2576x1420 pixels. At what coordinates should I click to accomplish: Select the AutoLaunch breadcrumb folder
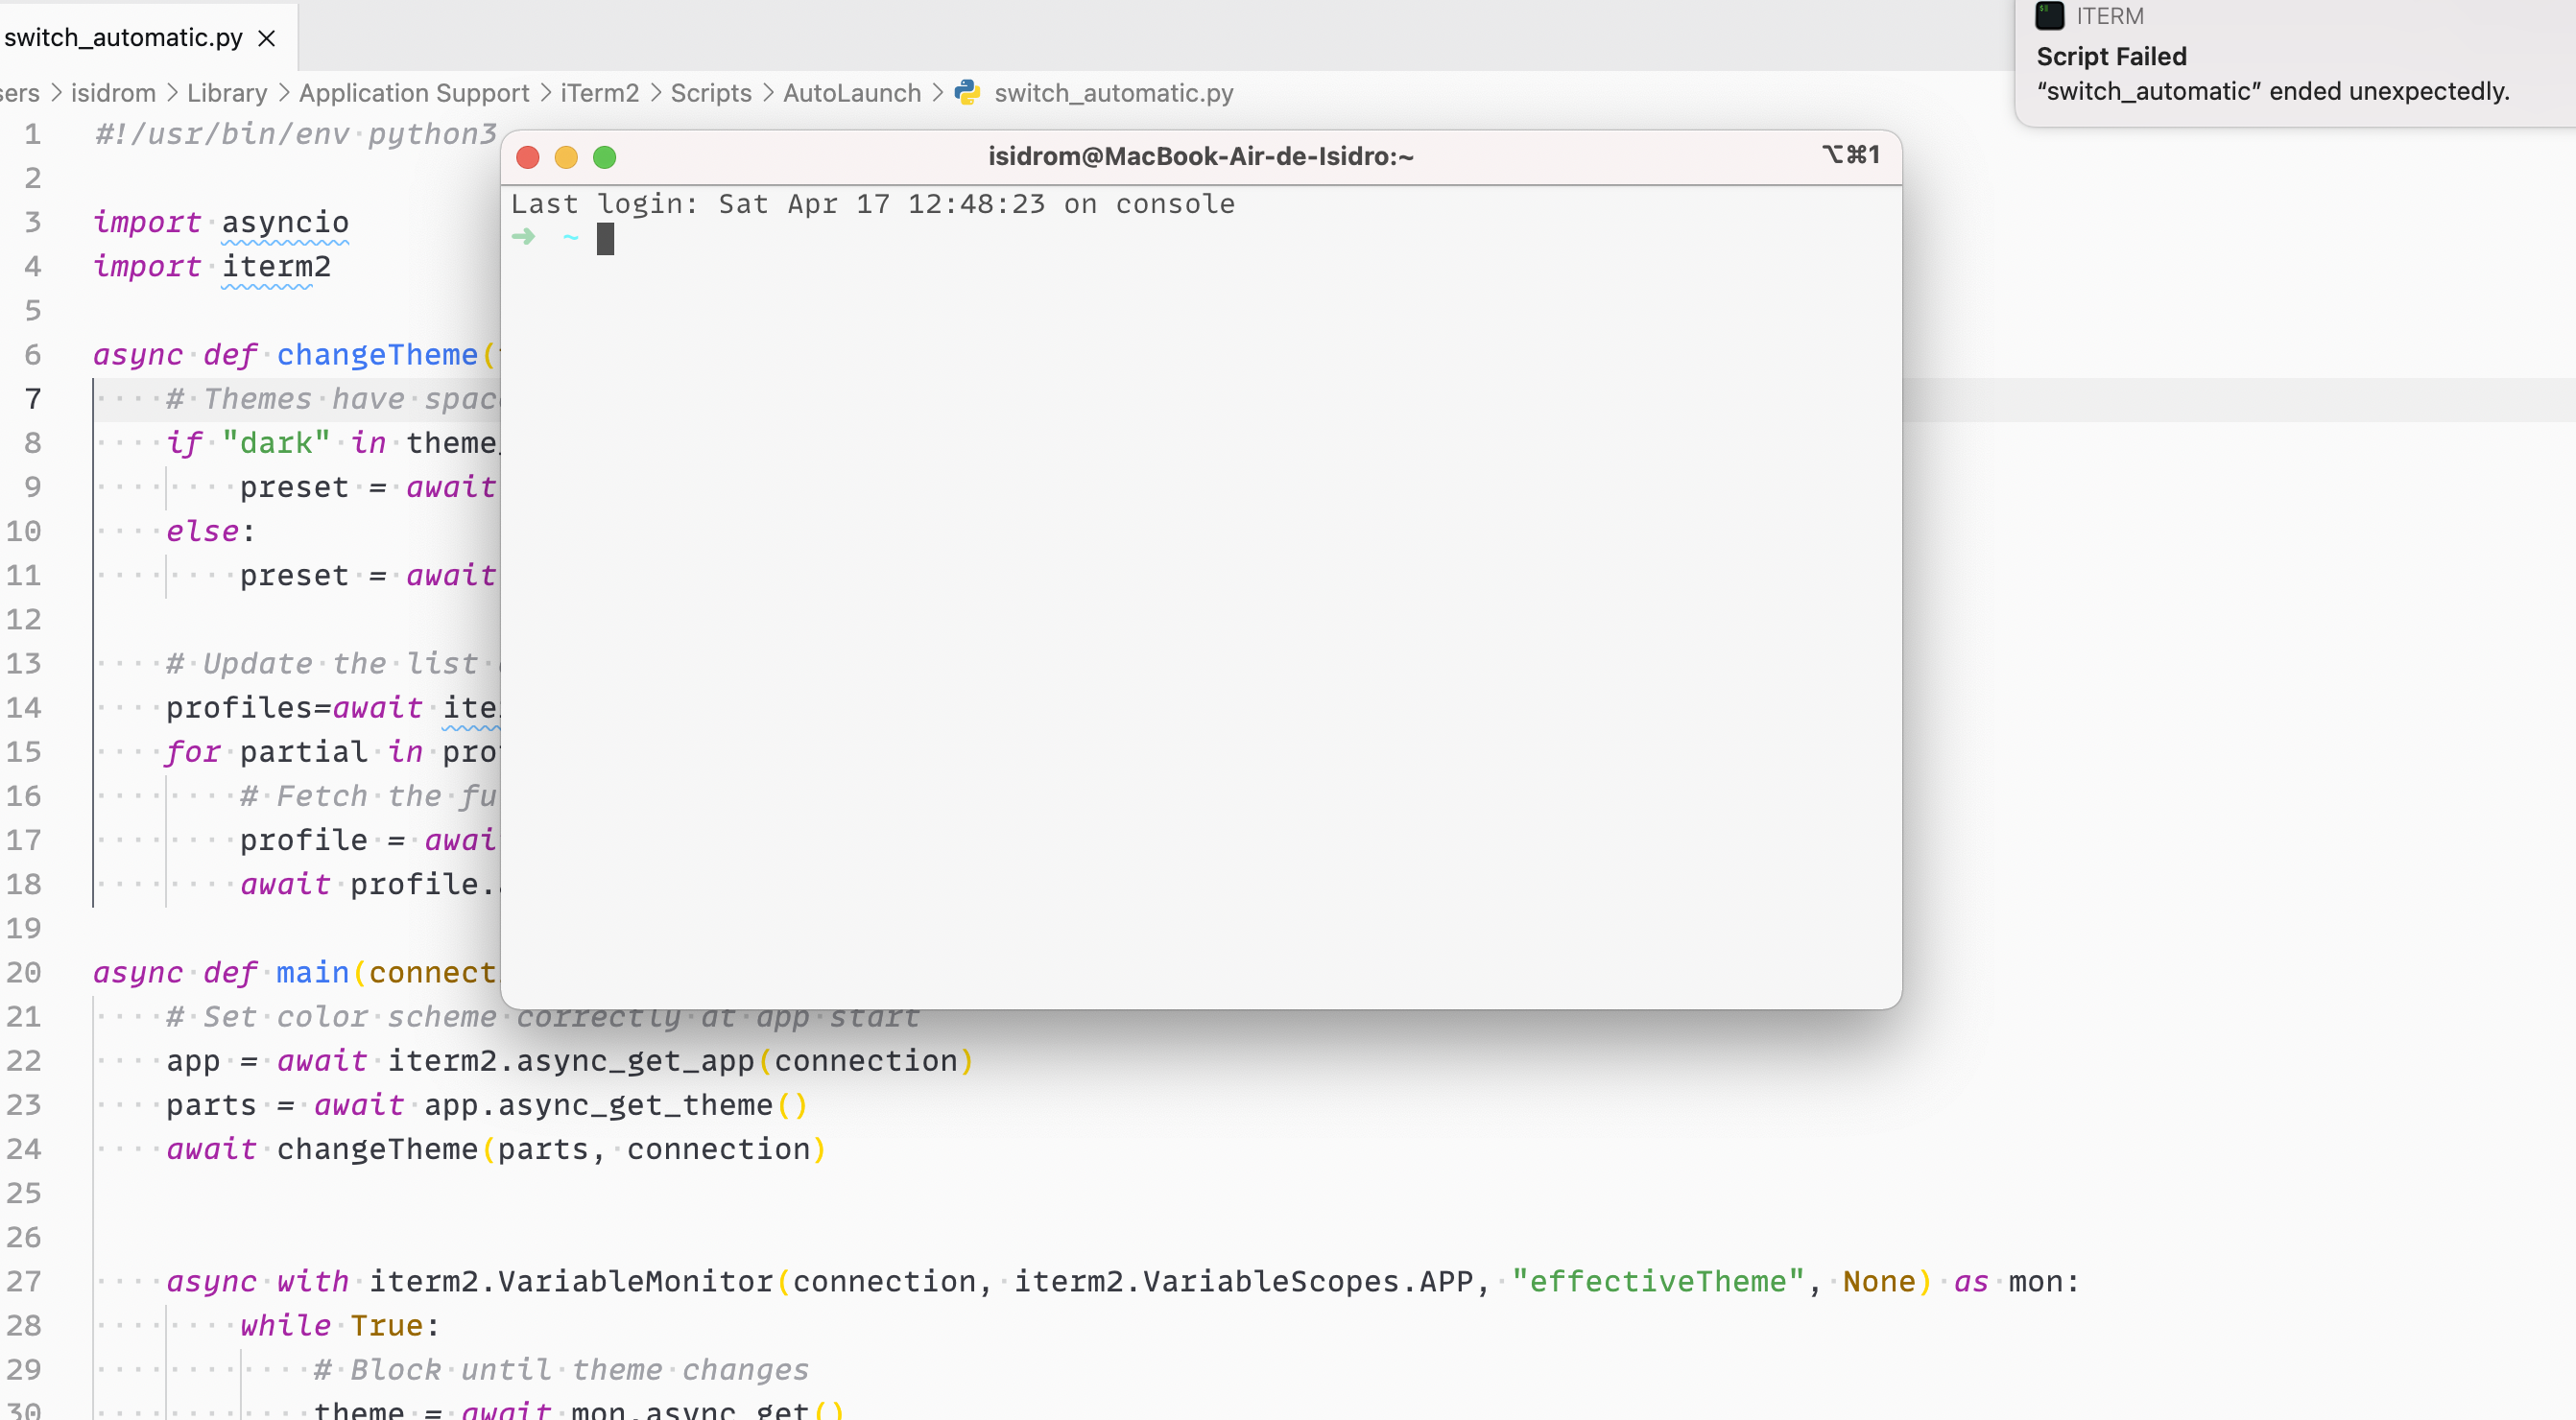pyautogui.click(x=852, y=93)
